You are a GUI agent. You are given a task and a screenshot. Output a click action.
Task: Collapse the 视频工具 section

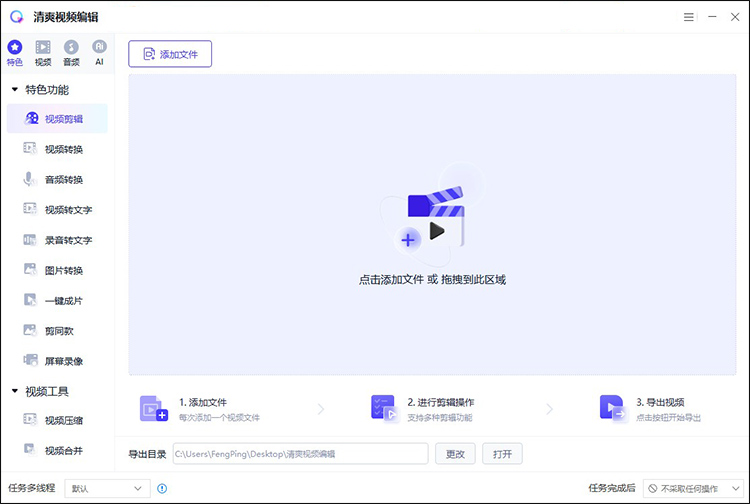click(x=15, y=391)
